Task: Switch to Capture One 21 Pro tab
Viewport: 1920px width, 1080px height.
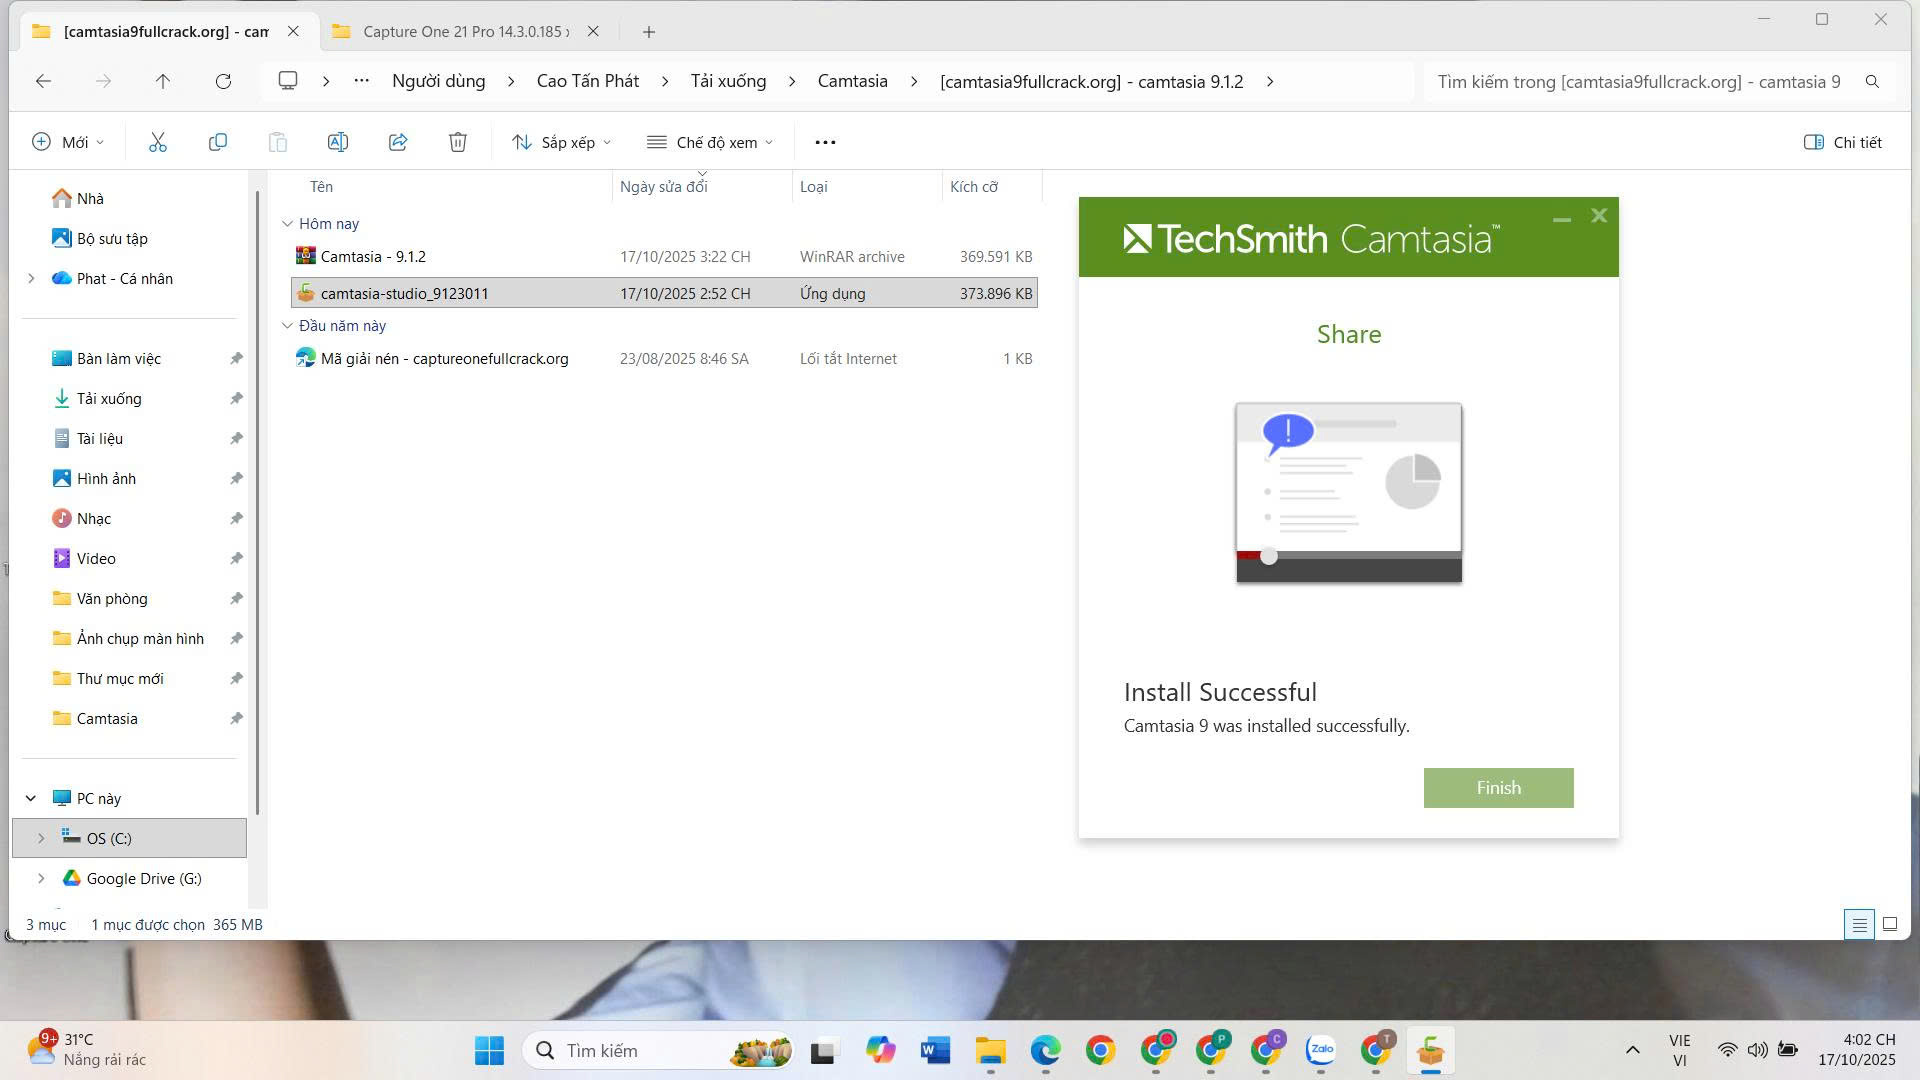Action: (465, 31)
